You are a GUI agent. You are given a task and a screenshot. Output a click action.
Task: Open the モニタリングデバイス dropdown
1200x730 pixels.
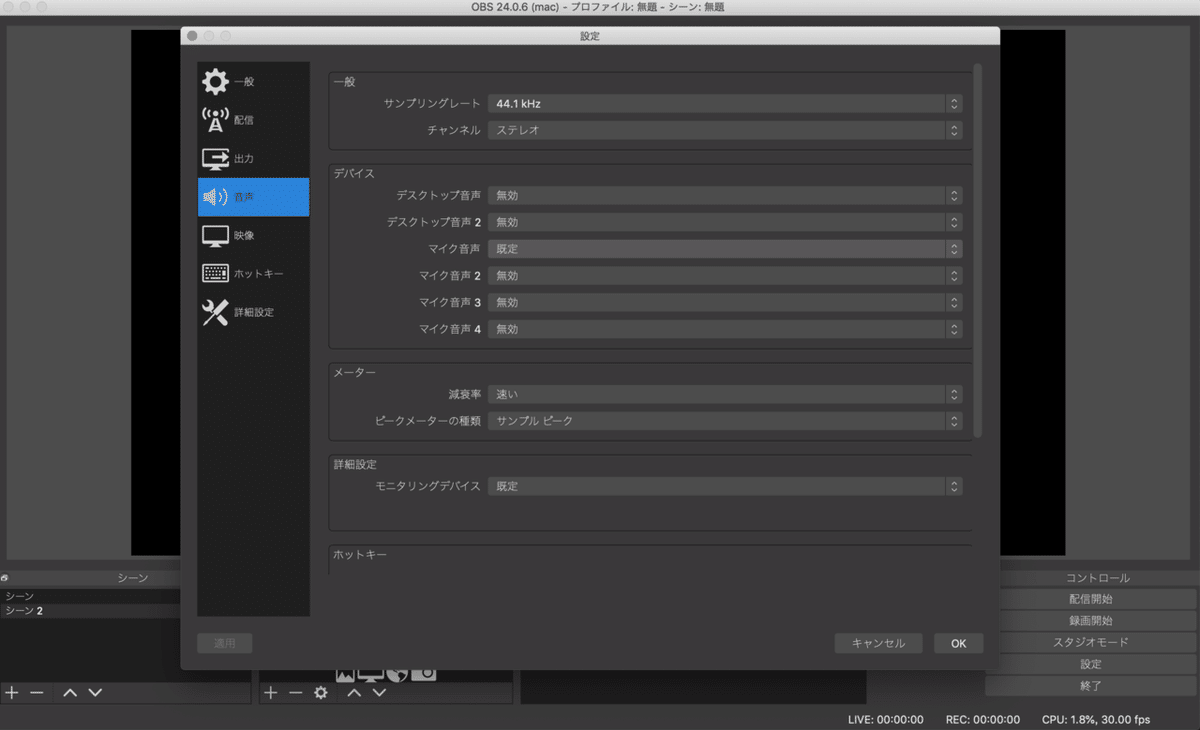click(x=725, y=486)
